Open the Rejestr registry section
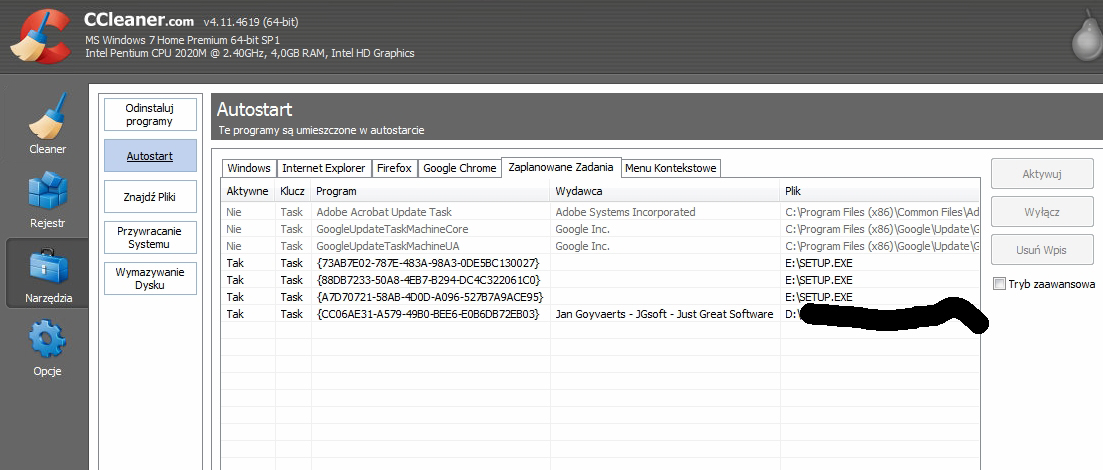 tap(48, 200)
